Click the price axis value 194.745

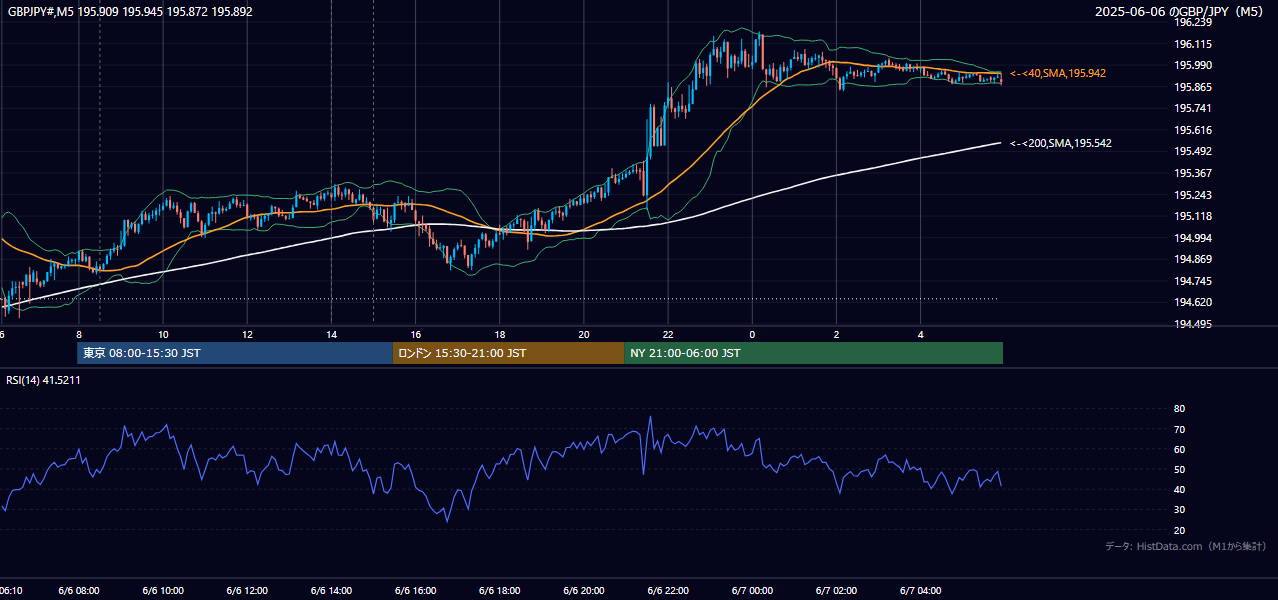click(1193, 282)
